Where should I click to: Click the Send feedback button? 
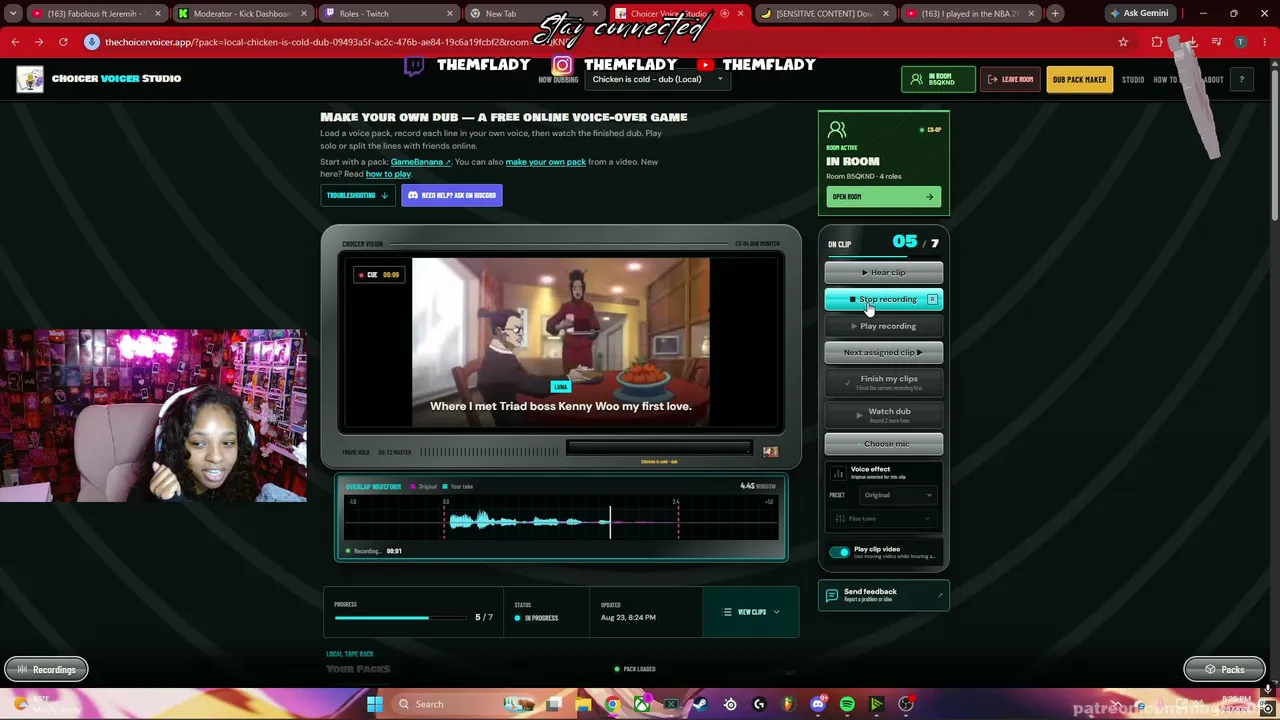[x=883, y=596]
